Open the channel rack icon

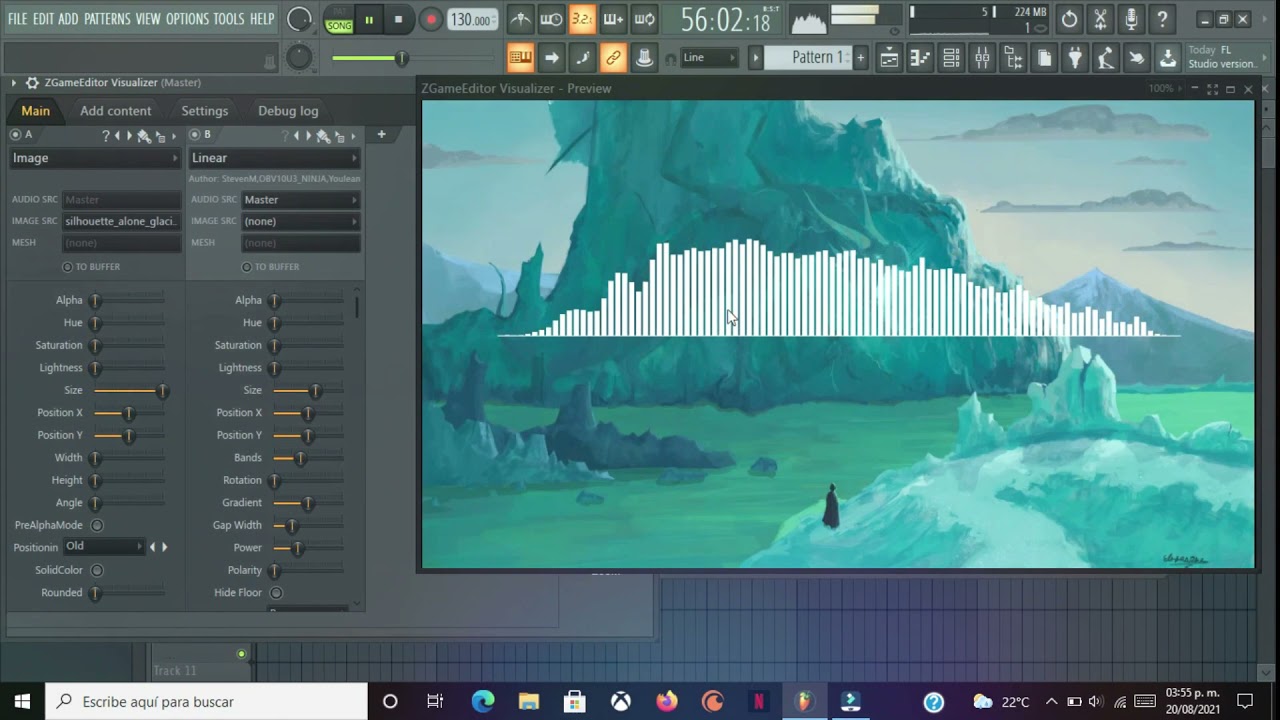[x=951, y=58]
